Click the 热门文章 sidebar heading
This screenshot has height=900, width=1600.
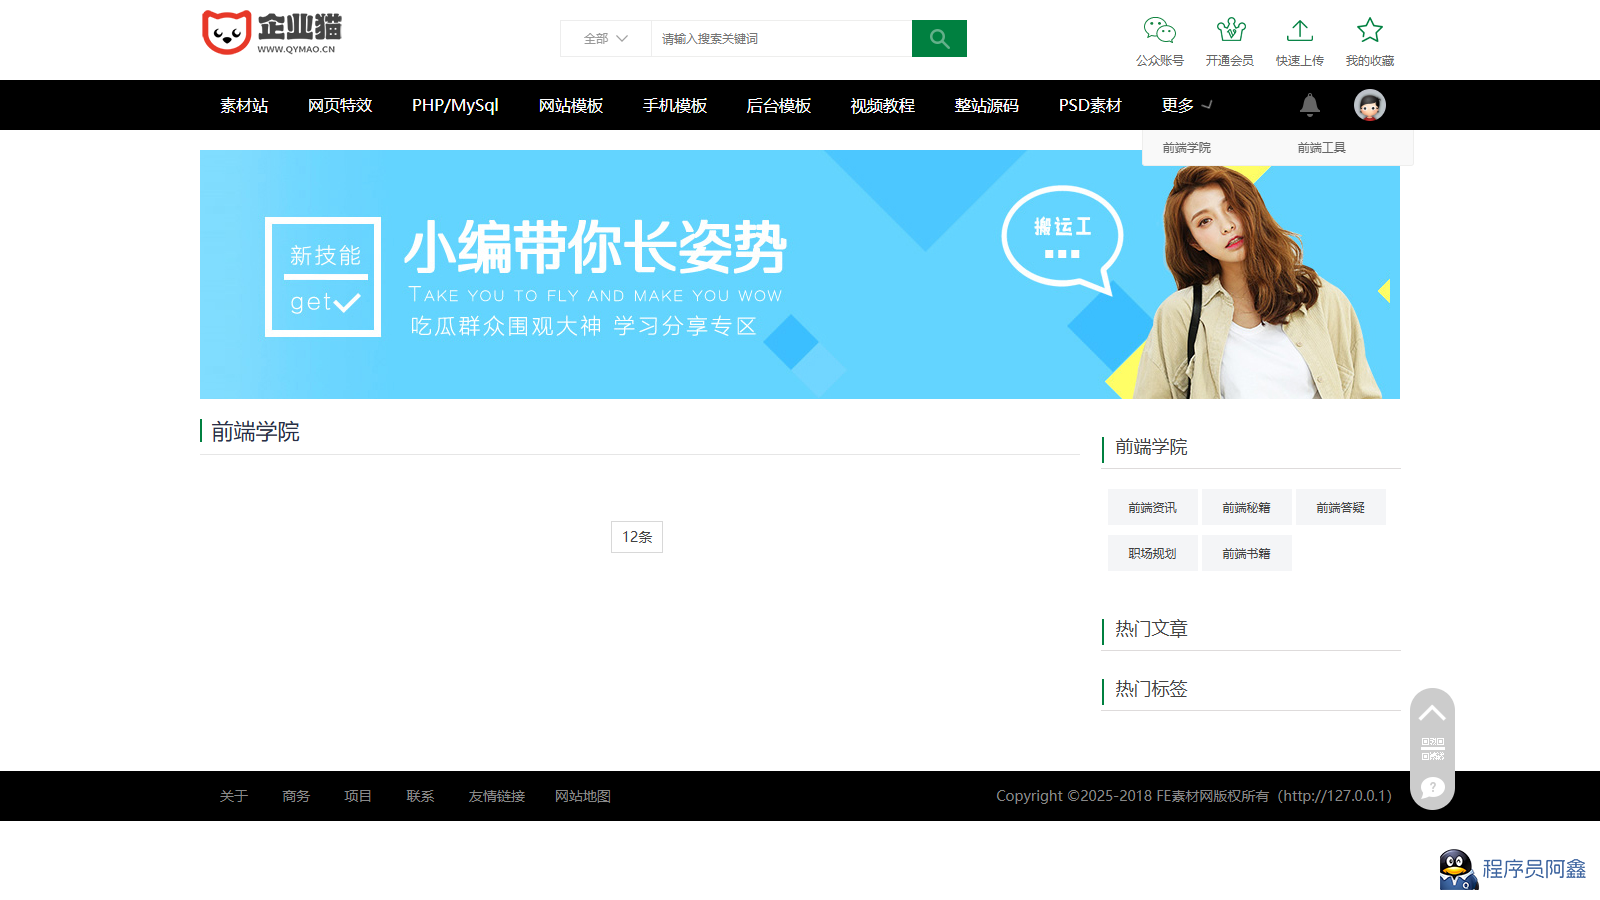[x=1152, y=629]
